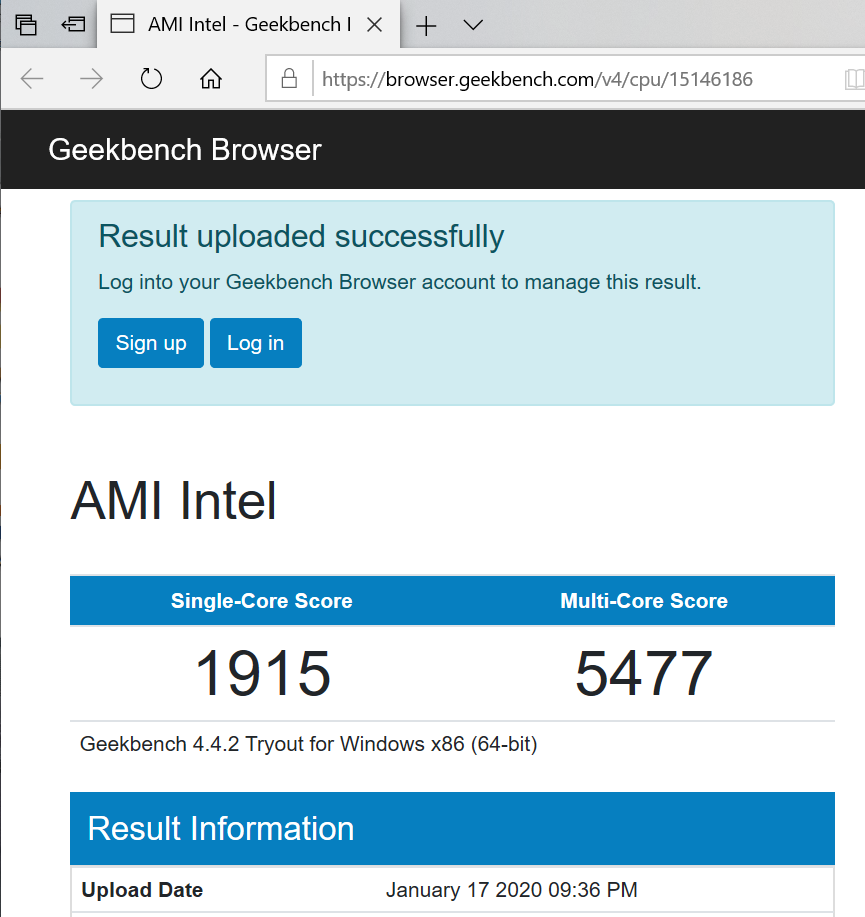
Task: Close the AMI Intel Geekbench tab
Action: coord(374,25)
